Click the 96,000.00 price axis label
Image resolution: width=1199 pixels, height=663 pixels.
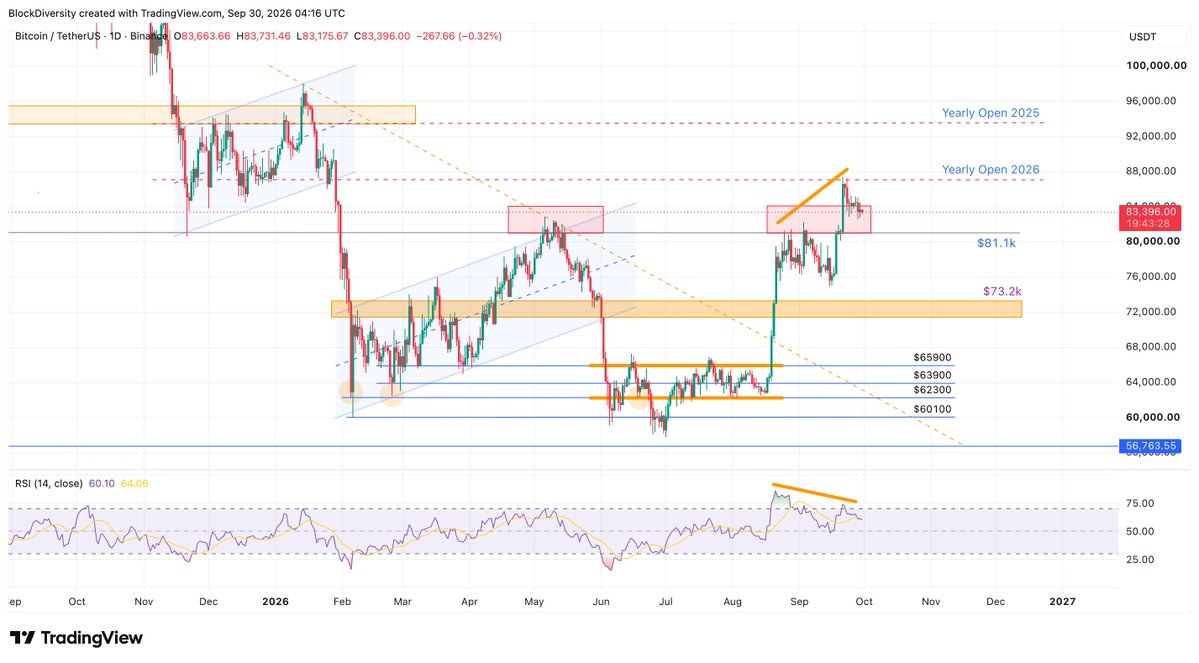[x=1151, y=101]
